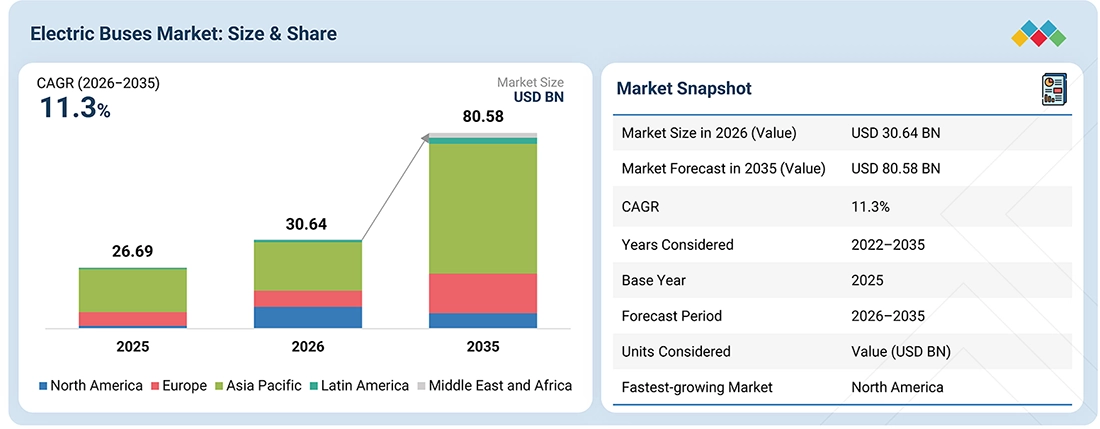
Task: Click the 'Market Size' grey label
Action: (x=530, y=83)
